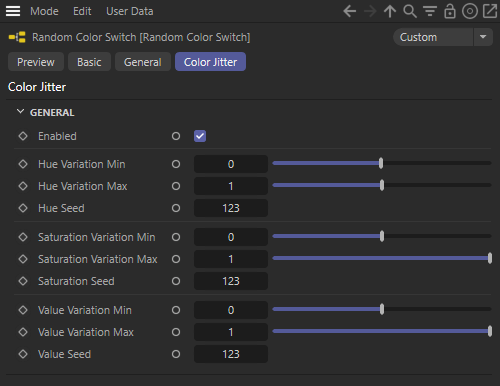Click the Saturation Variation Max slider handle
The image size is (500, 386).
click(x=490, y=258)
